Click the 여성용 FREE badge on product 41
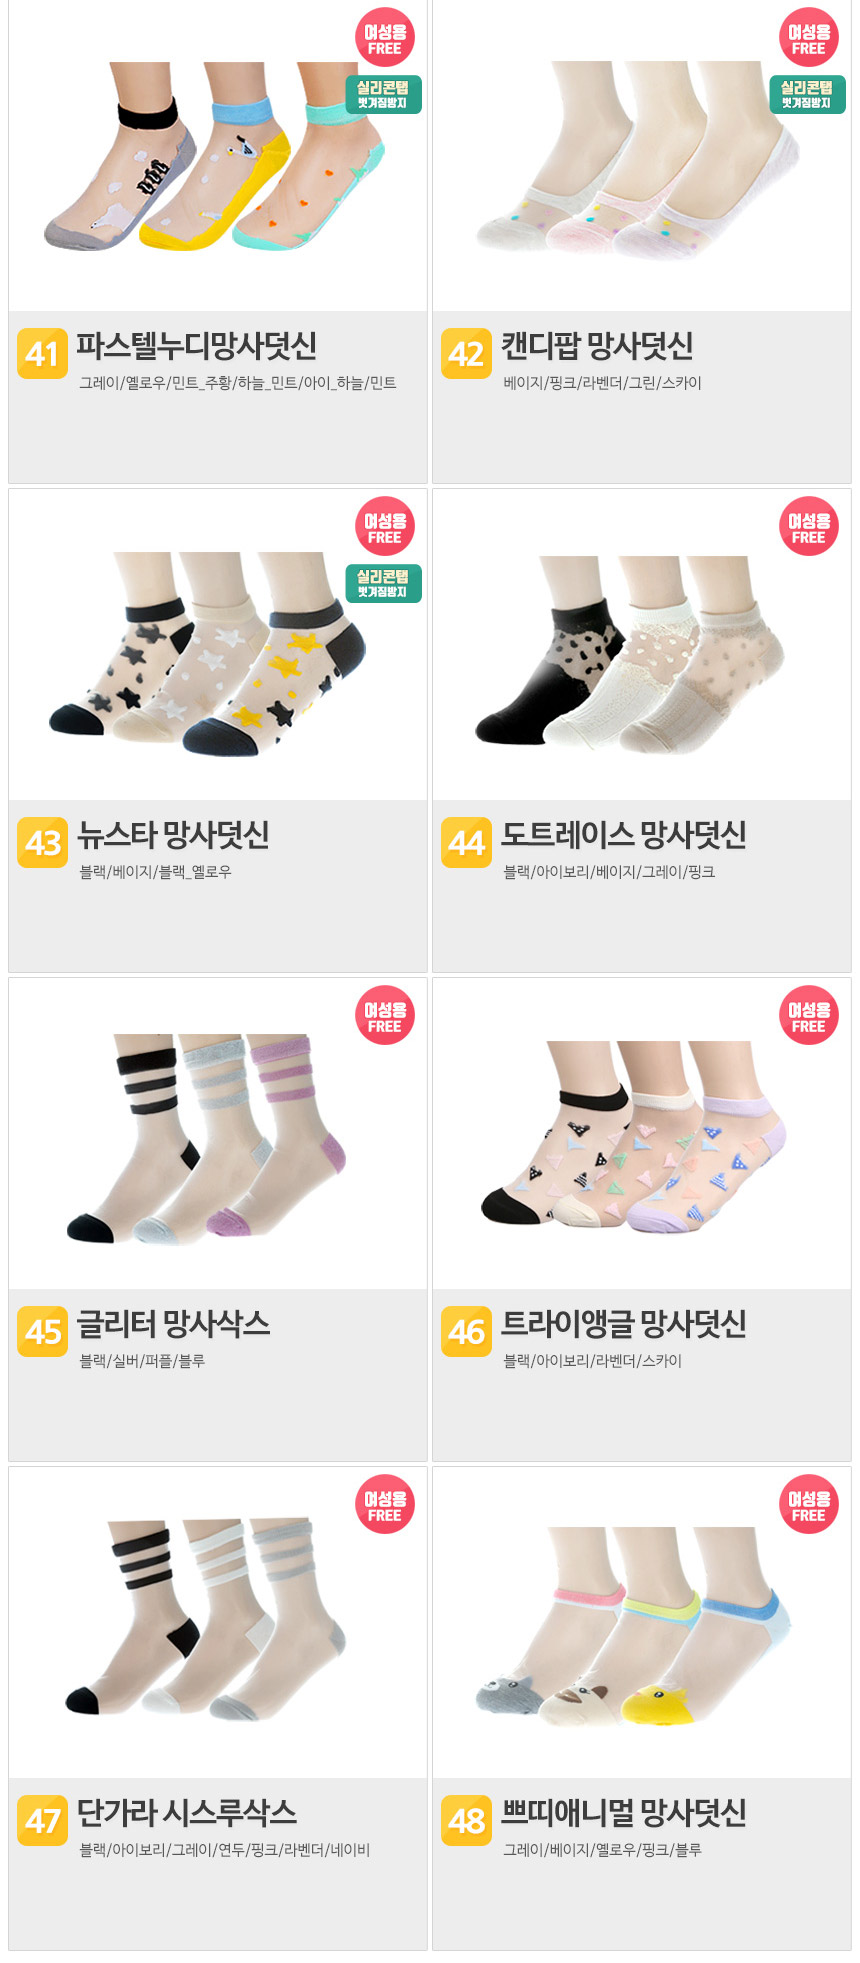This screenshot has height=1963, width=860. pyautogui.click(x=384, y=37)
